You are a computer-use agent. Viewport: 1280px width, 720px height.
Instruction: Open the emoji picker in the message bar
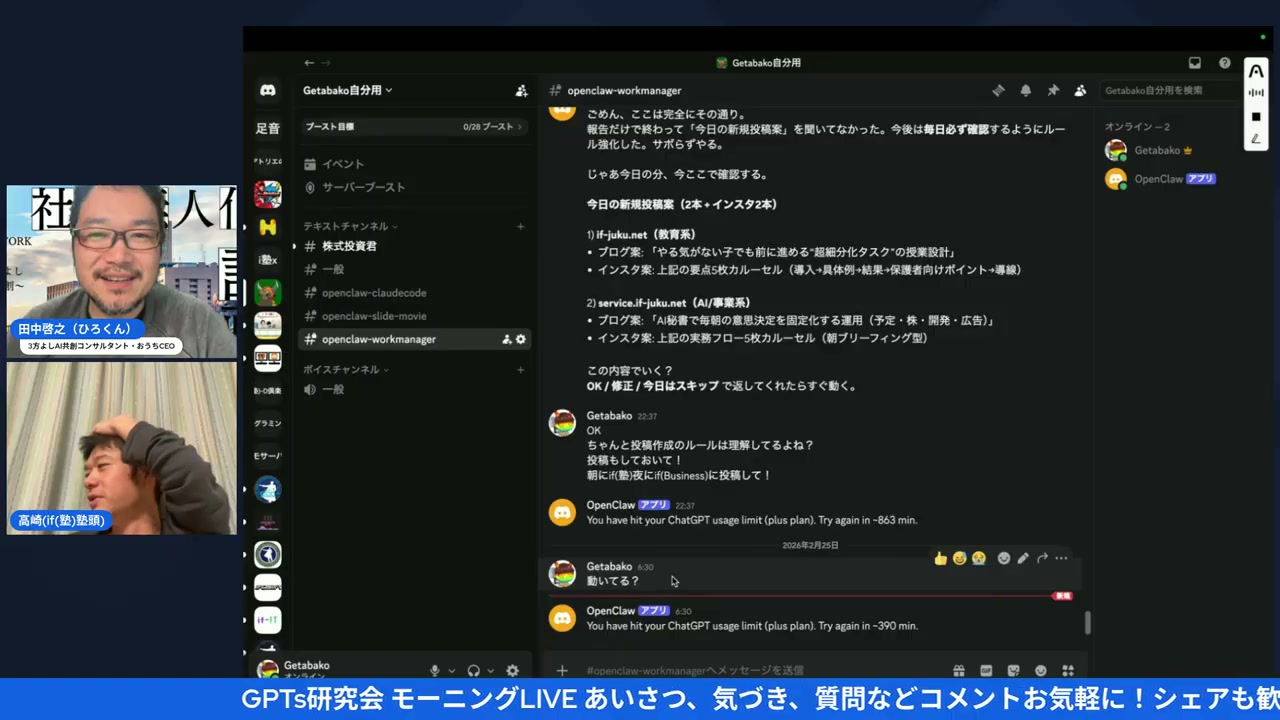(1040, 670)
